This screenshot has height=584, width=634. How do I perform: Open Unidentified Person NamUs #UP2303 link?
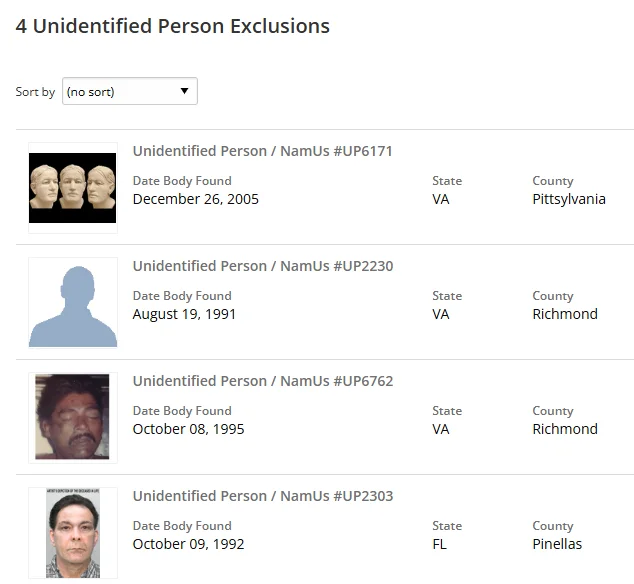(x=262, y=496)
